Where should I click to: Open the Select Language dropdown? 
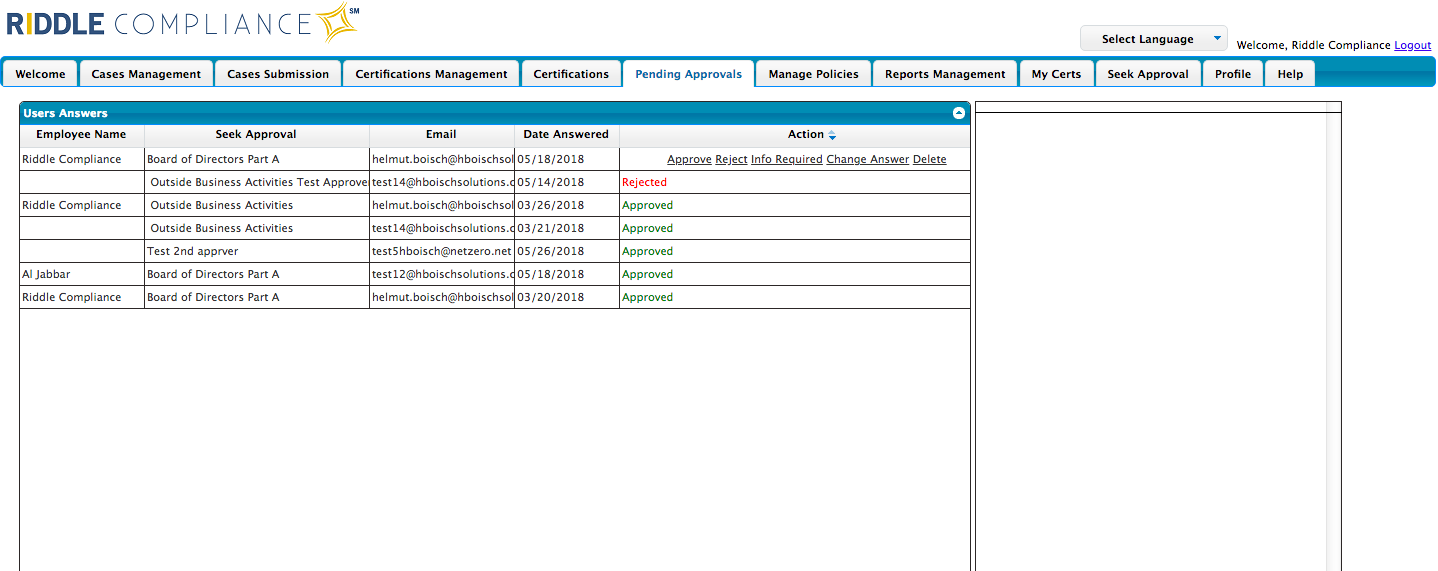click(1153, 39)
